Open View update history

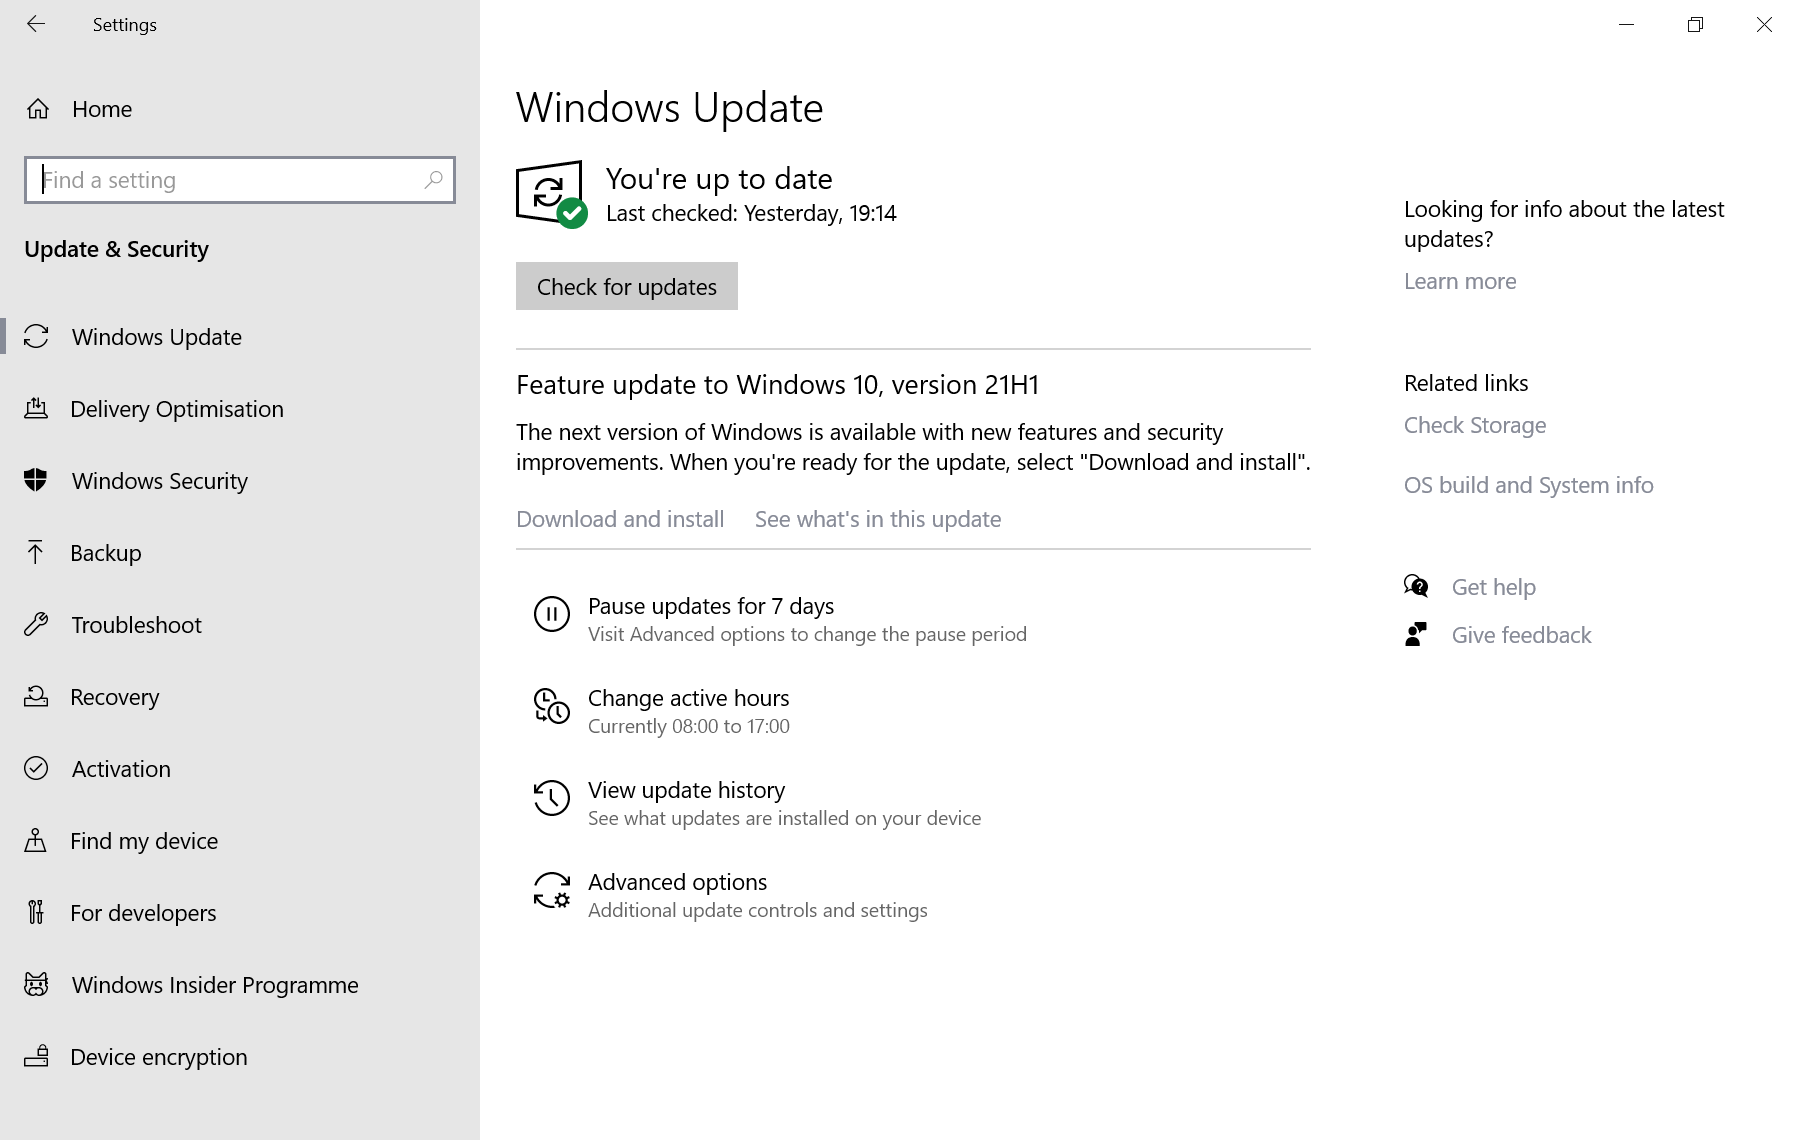687,790
